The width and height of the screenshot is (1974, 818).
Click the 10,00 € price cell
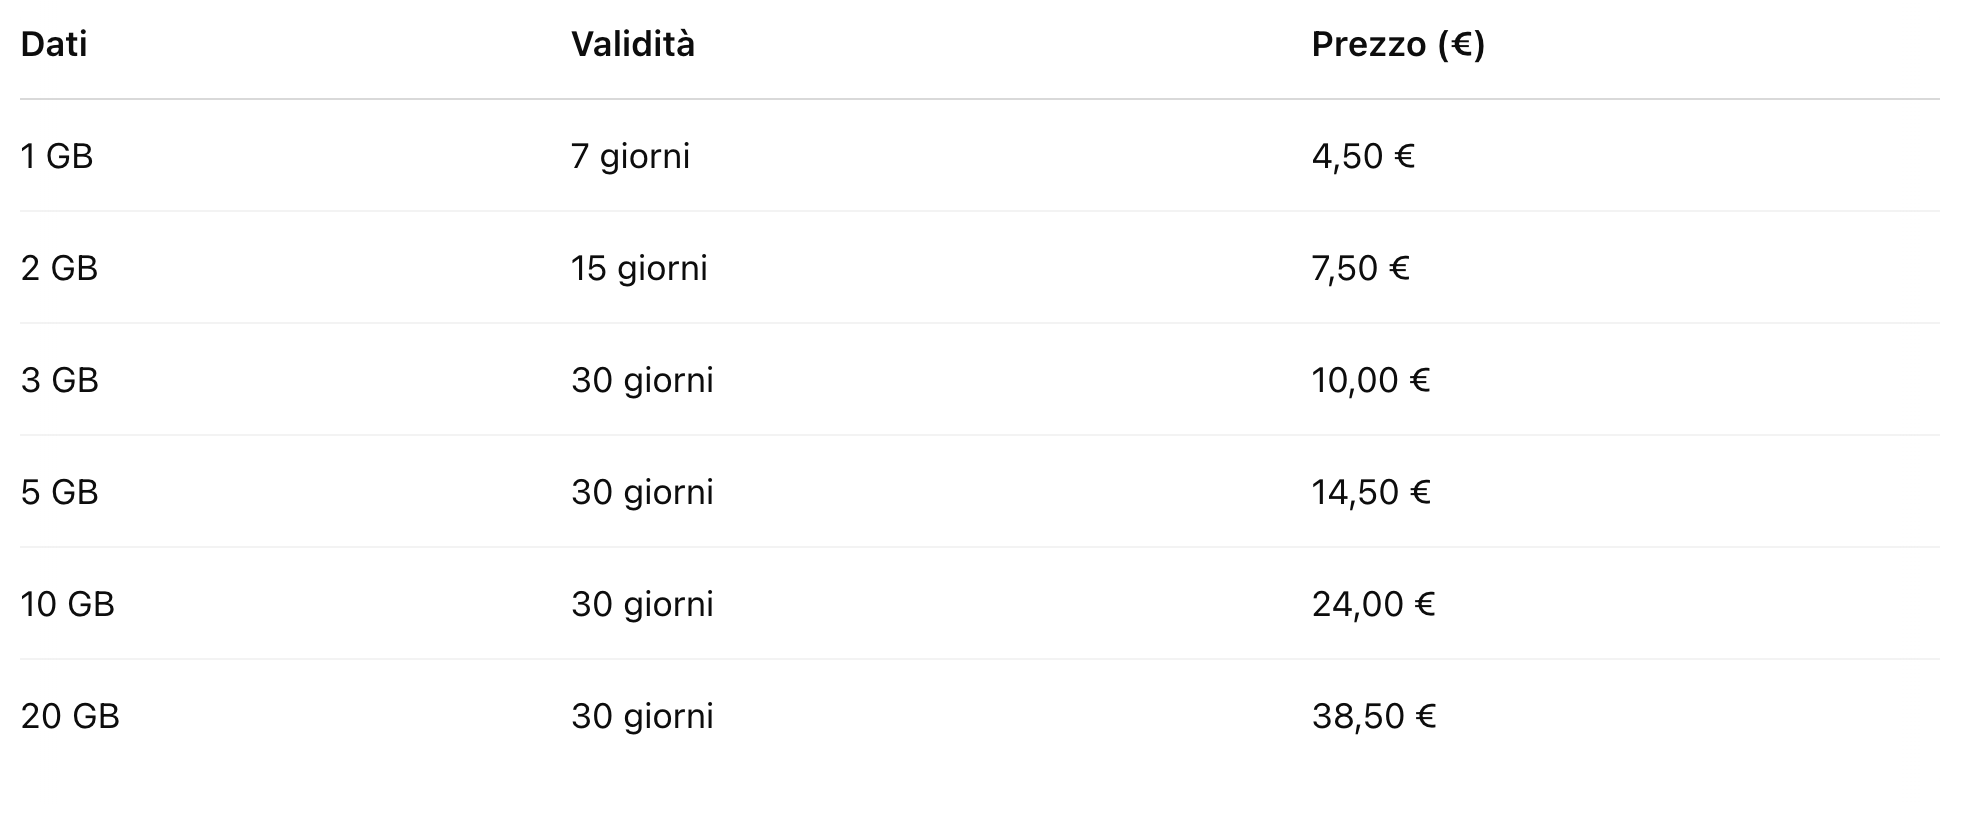1370,381
